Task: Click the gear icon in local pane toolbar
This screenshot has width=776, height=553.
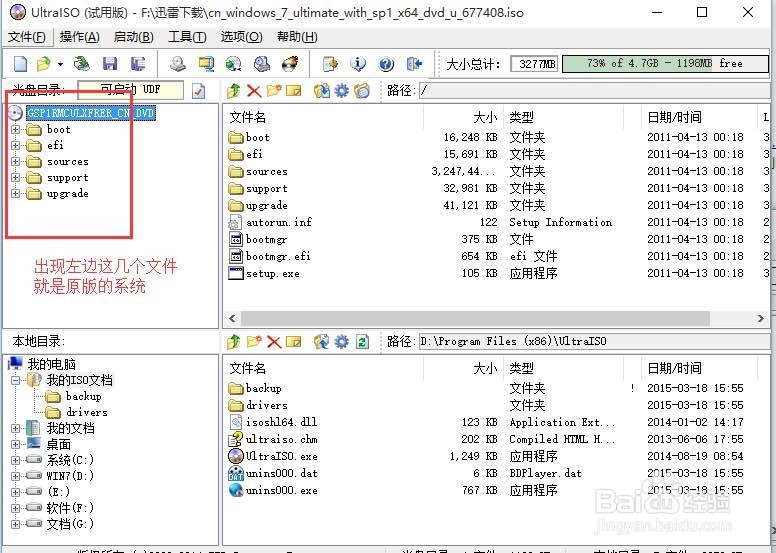Action: tap(341, 342)
